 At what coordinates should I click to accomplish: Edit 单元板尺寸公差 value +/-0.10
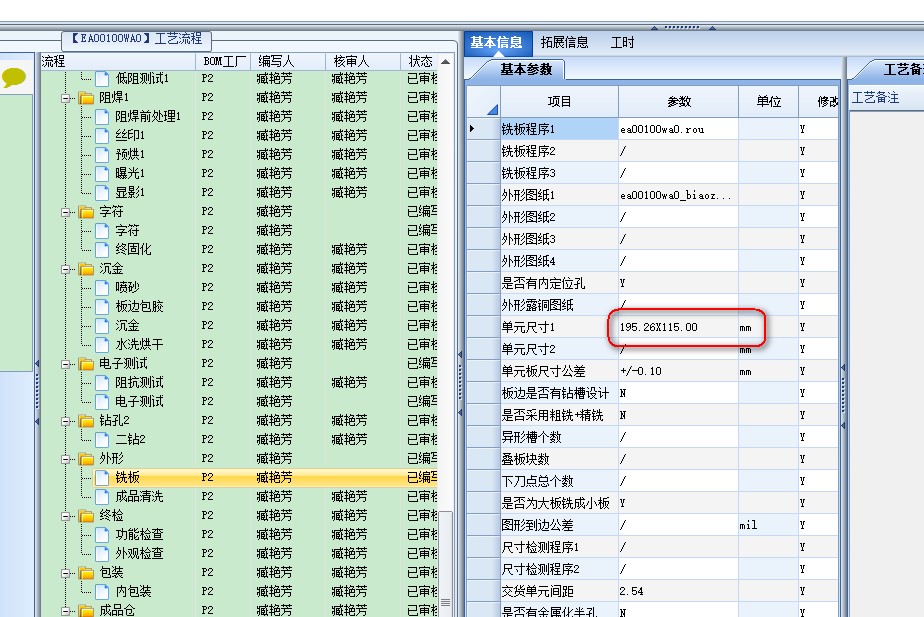click(x=678, y=371)
